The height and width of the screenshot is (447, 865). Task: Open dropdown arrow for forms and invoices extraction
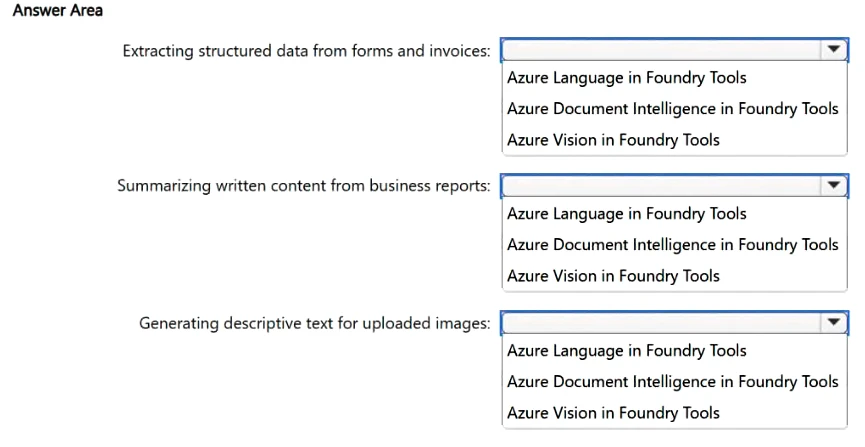(x=832, y=49)
